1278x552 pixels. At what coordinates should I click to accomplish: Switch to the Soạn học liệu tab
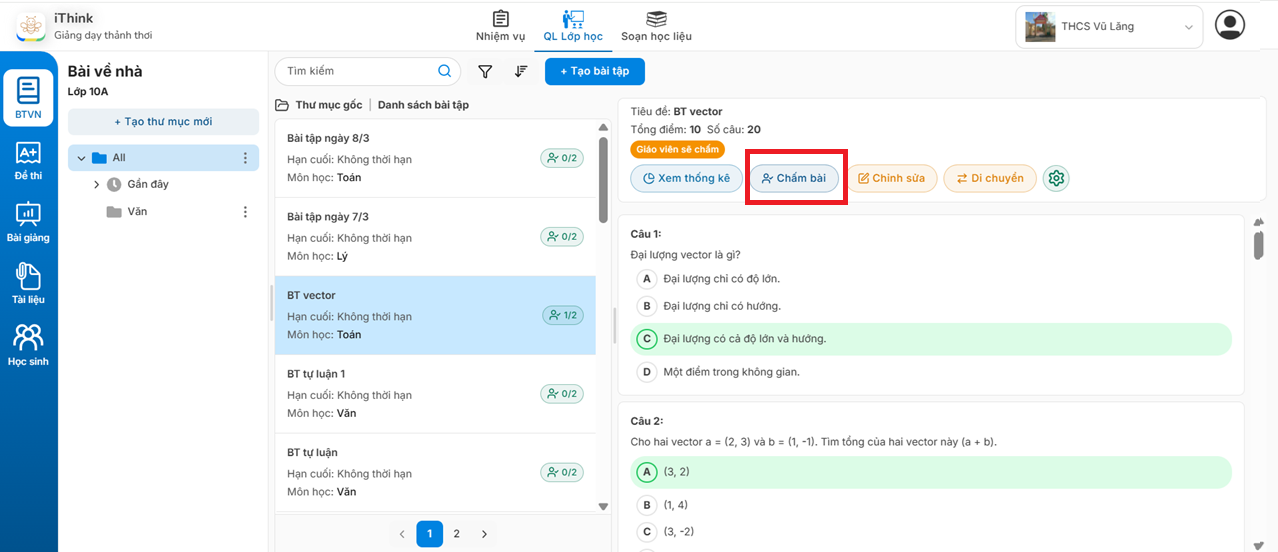656,26
